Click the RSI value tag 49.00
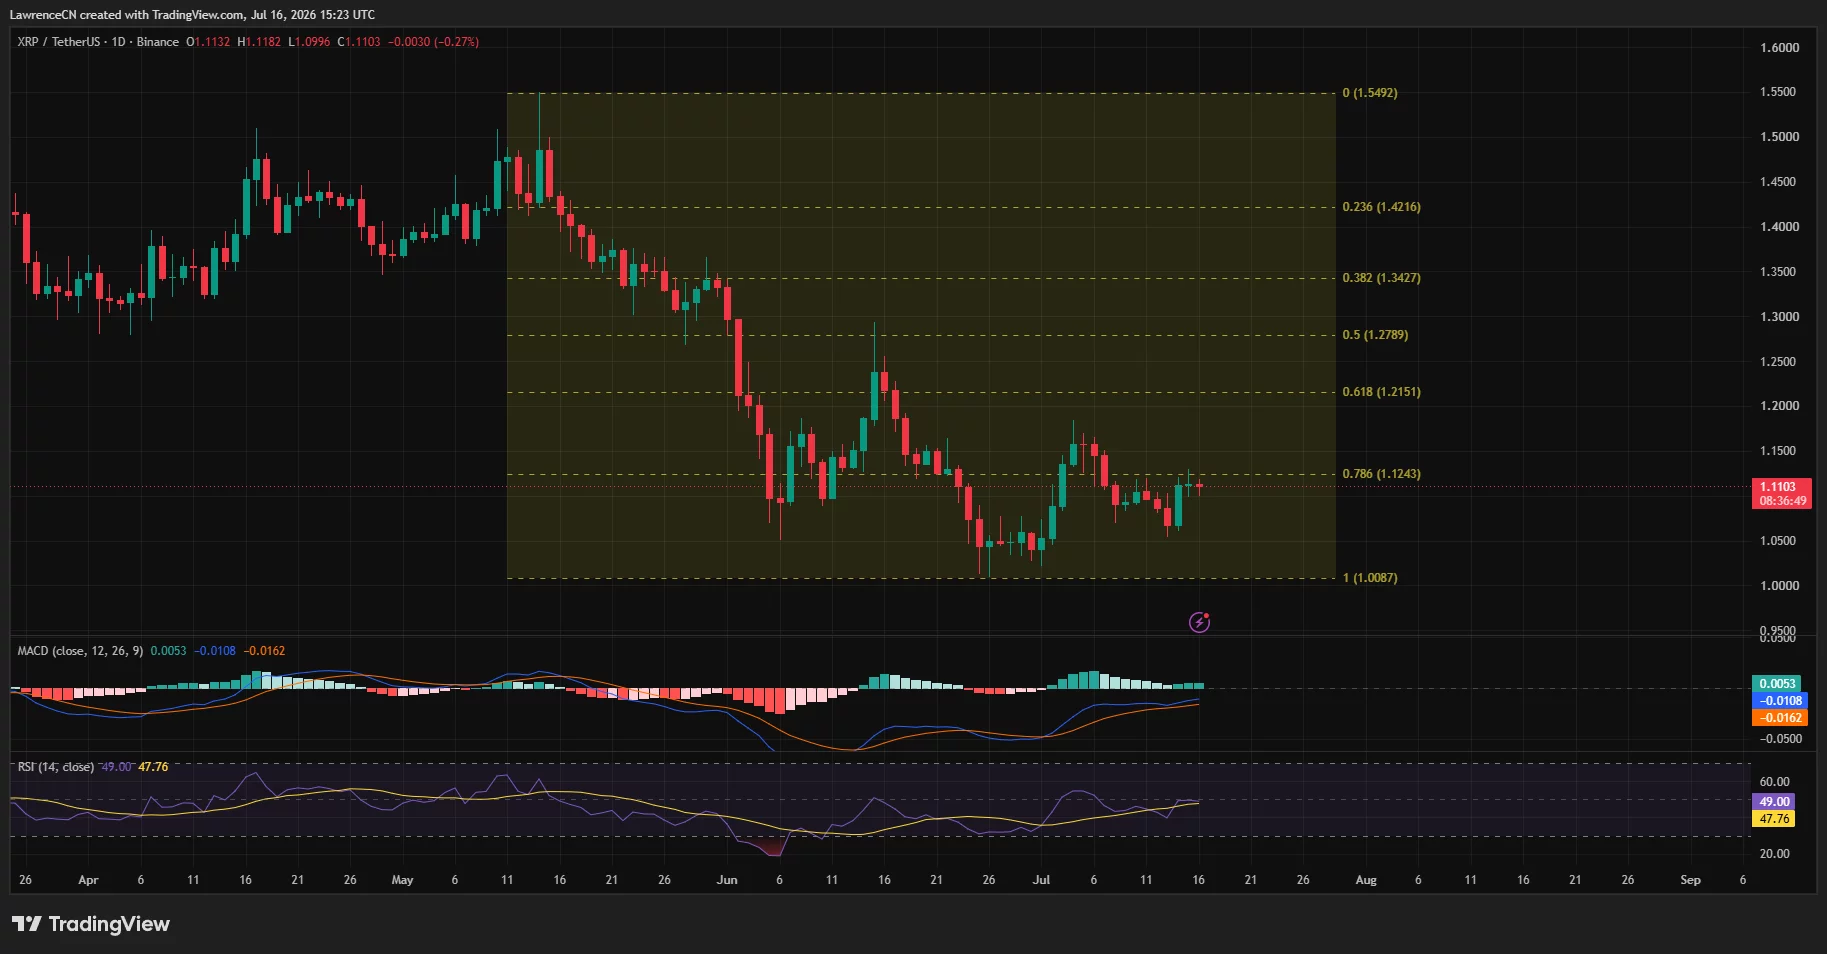1827x954 pixels. pos(1774,802)
